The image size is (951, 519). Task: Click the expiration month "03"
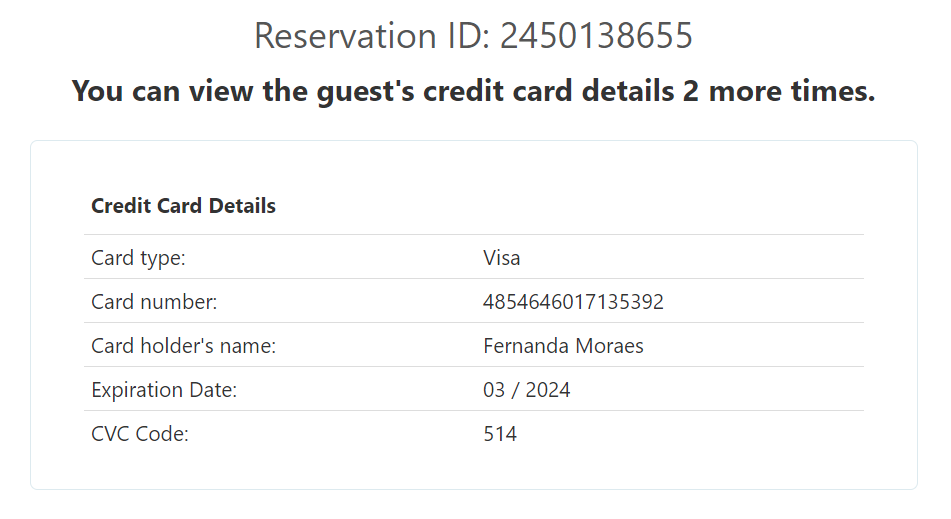coord(494,390)
